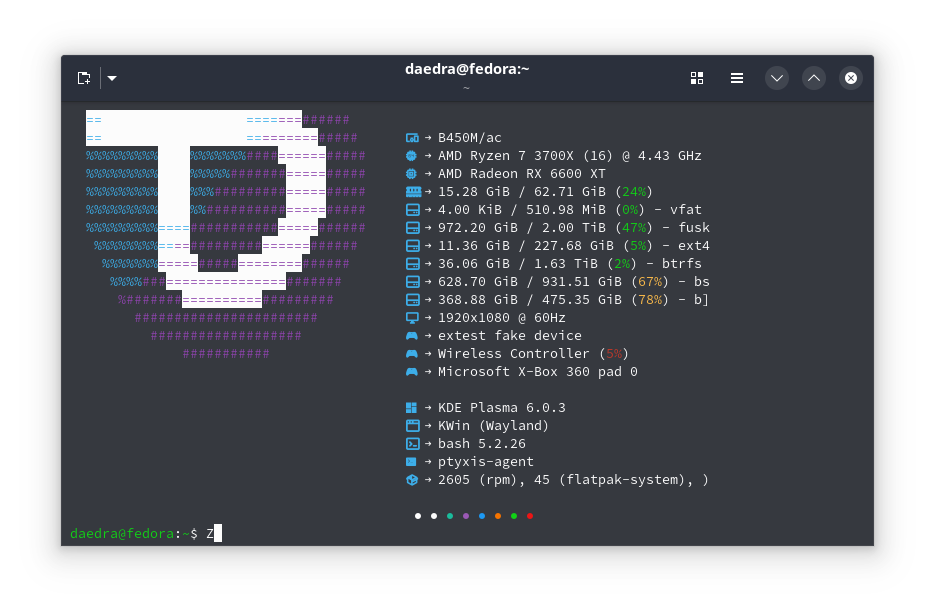935x613 pixels.
Task: Click the gamepad icon beside Wireless Controller
Action: click(412, 354)
